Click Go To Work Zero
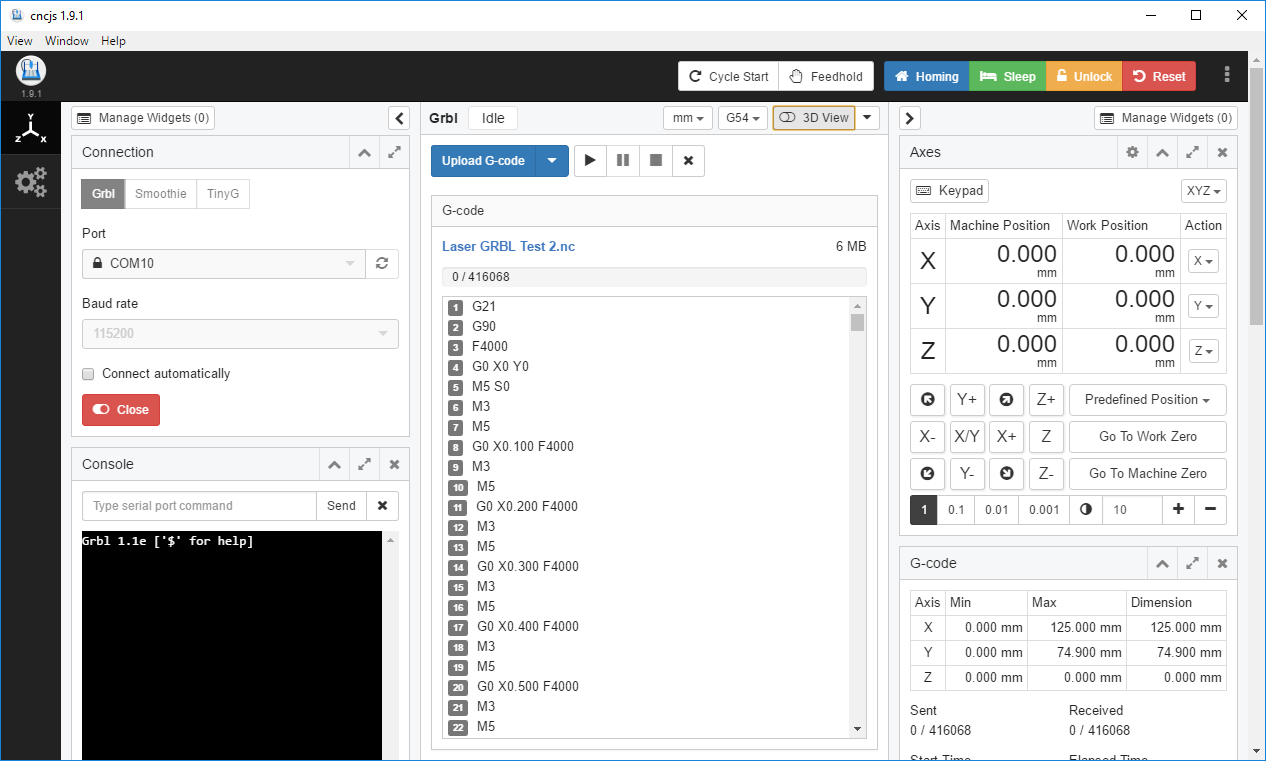 (x=1147, y=437)
